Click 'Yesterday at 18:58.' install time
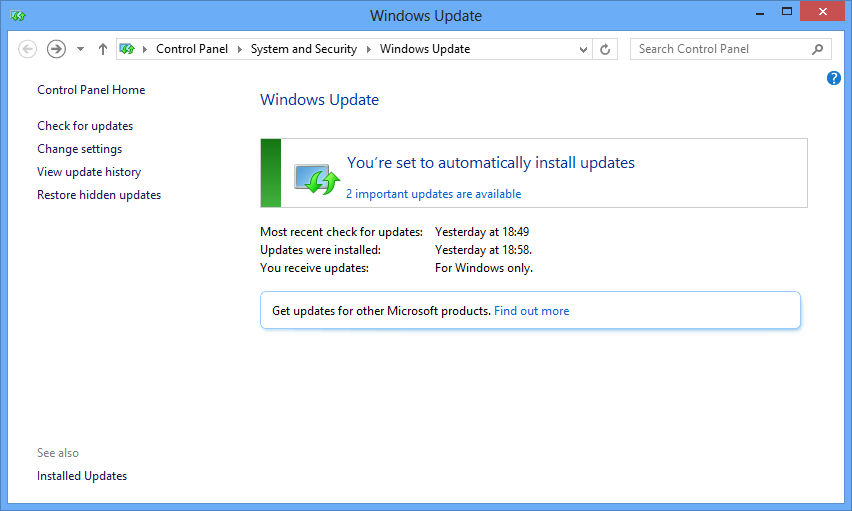The height and width of the screenshot is (511, 852). tap(484, 250)
